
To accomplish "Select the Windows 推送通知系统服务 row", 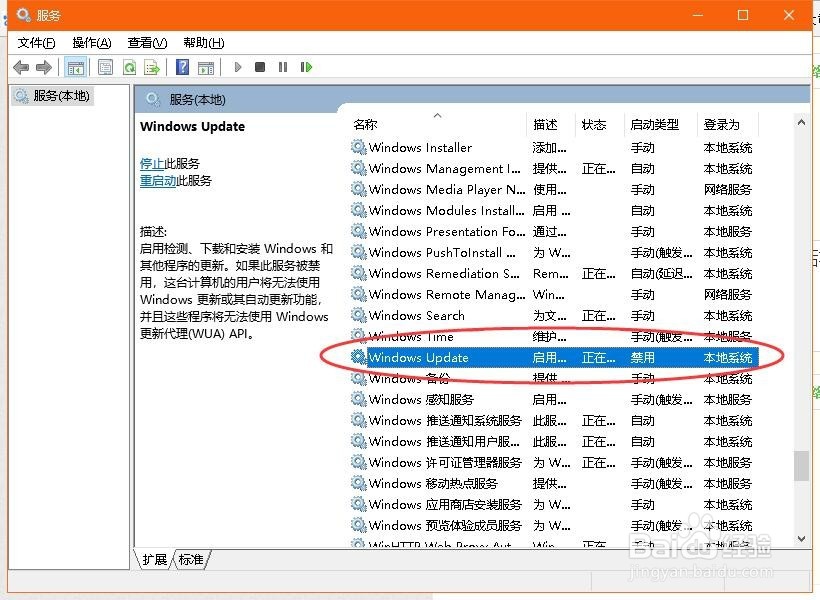I will click(x=553, y=420).
